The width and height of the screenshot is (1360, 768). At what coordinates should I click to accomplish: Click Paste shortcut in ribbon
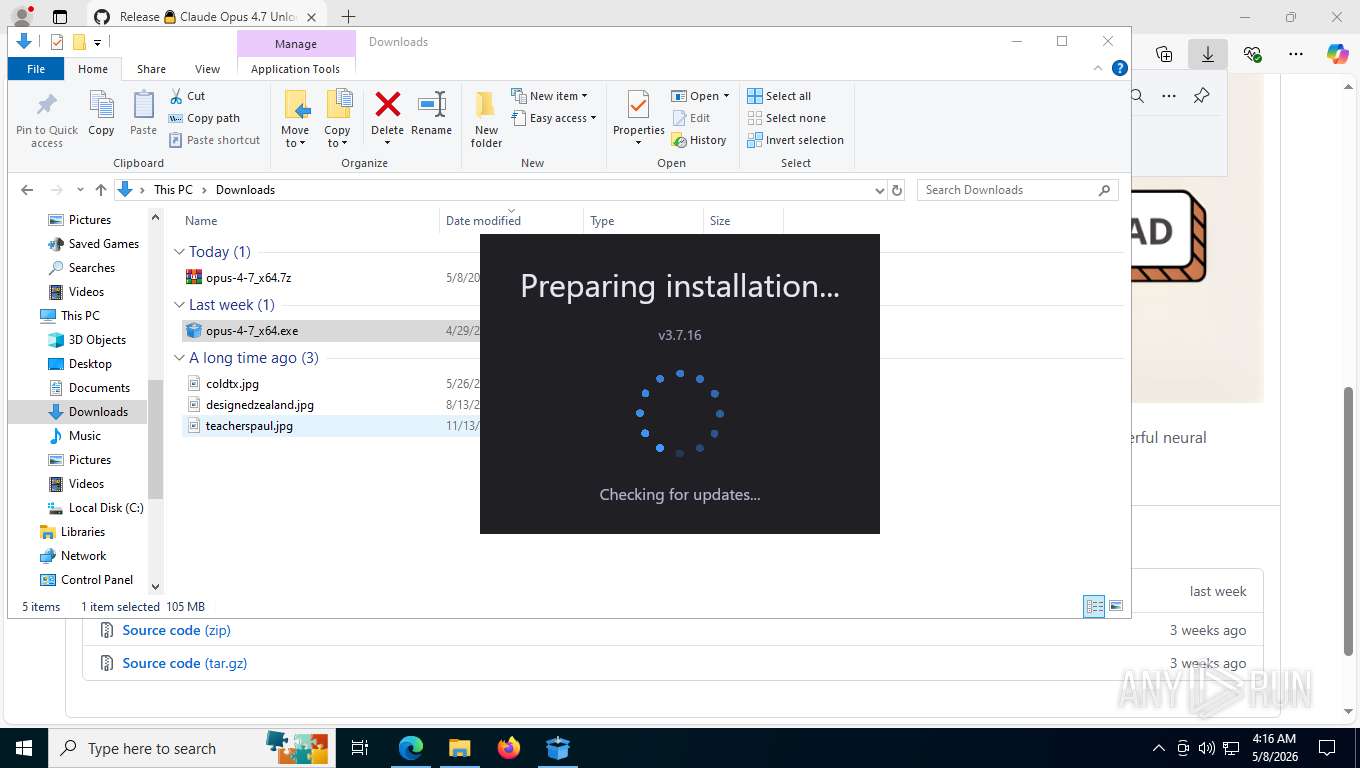[x=214, y=140]
